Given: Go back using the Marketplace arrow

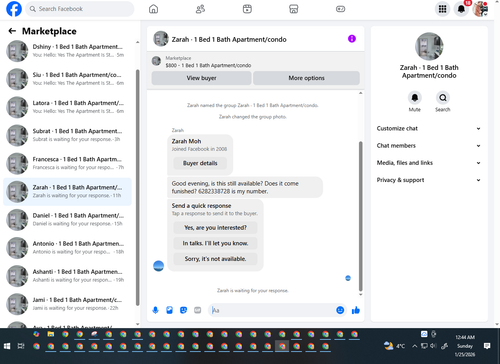Looking at the screenshot, I should (12, 31).
